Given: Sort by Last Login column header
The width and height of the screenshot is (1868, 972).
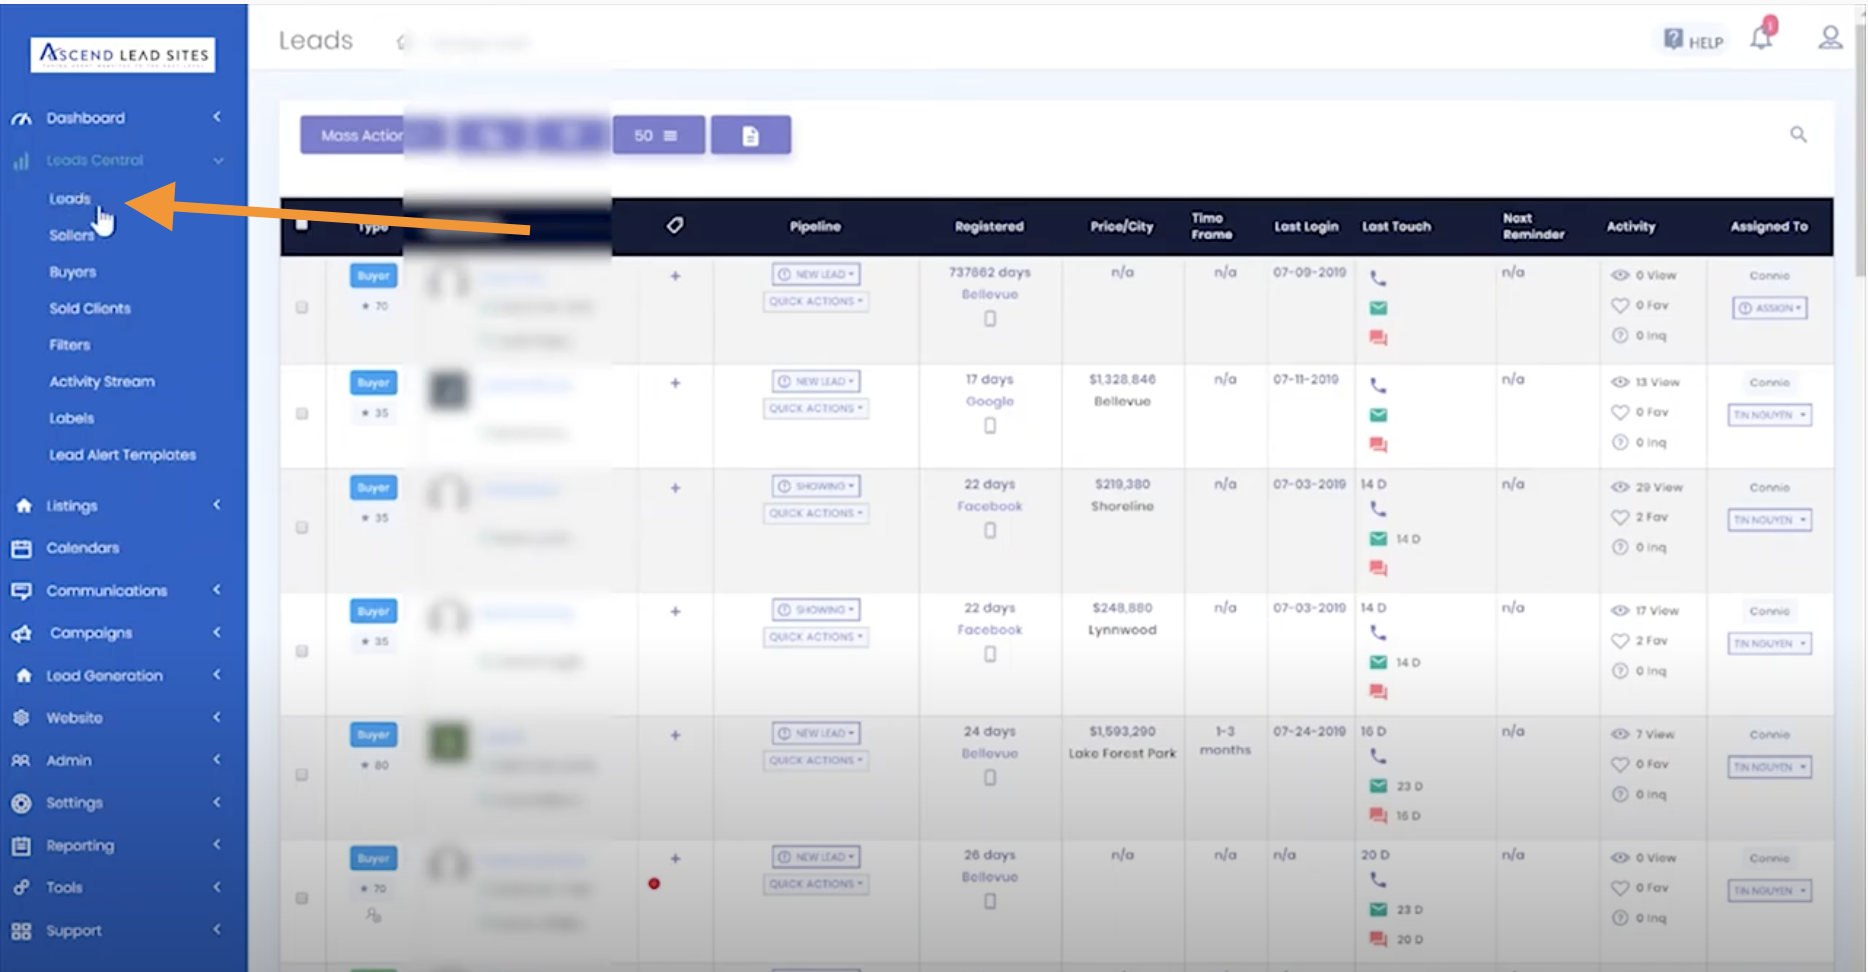Looking at the screenshot, I should pyautogui.click(x=1306, y=226).
